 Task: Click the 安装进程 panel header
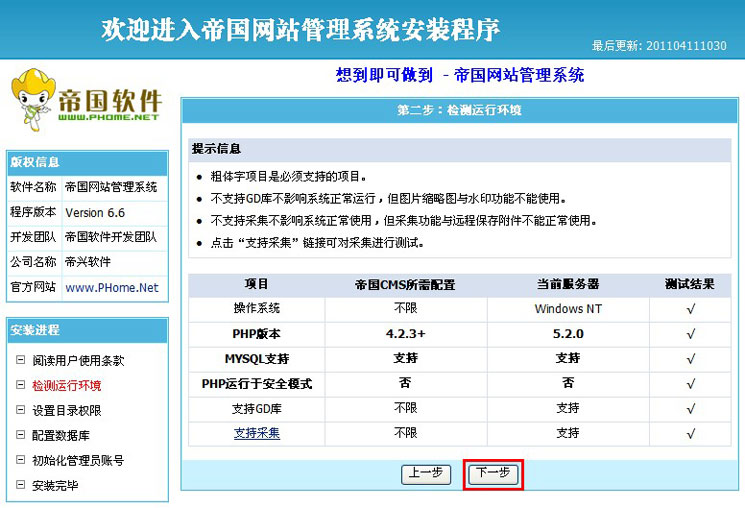87,330
